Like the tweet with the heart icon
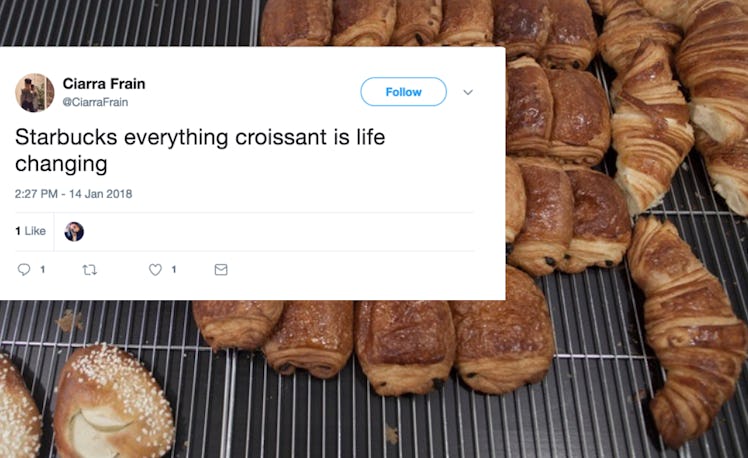748x458 pixels. coord(155,270)
